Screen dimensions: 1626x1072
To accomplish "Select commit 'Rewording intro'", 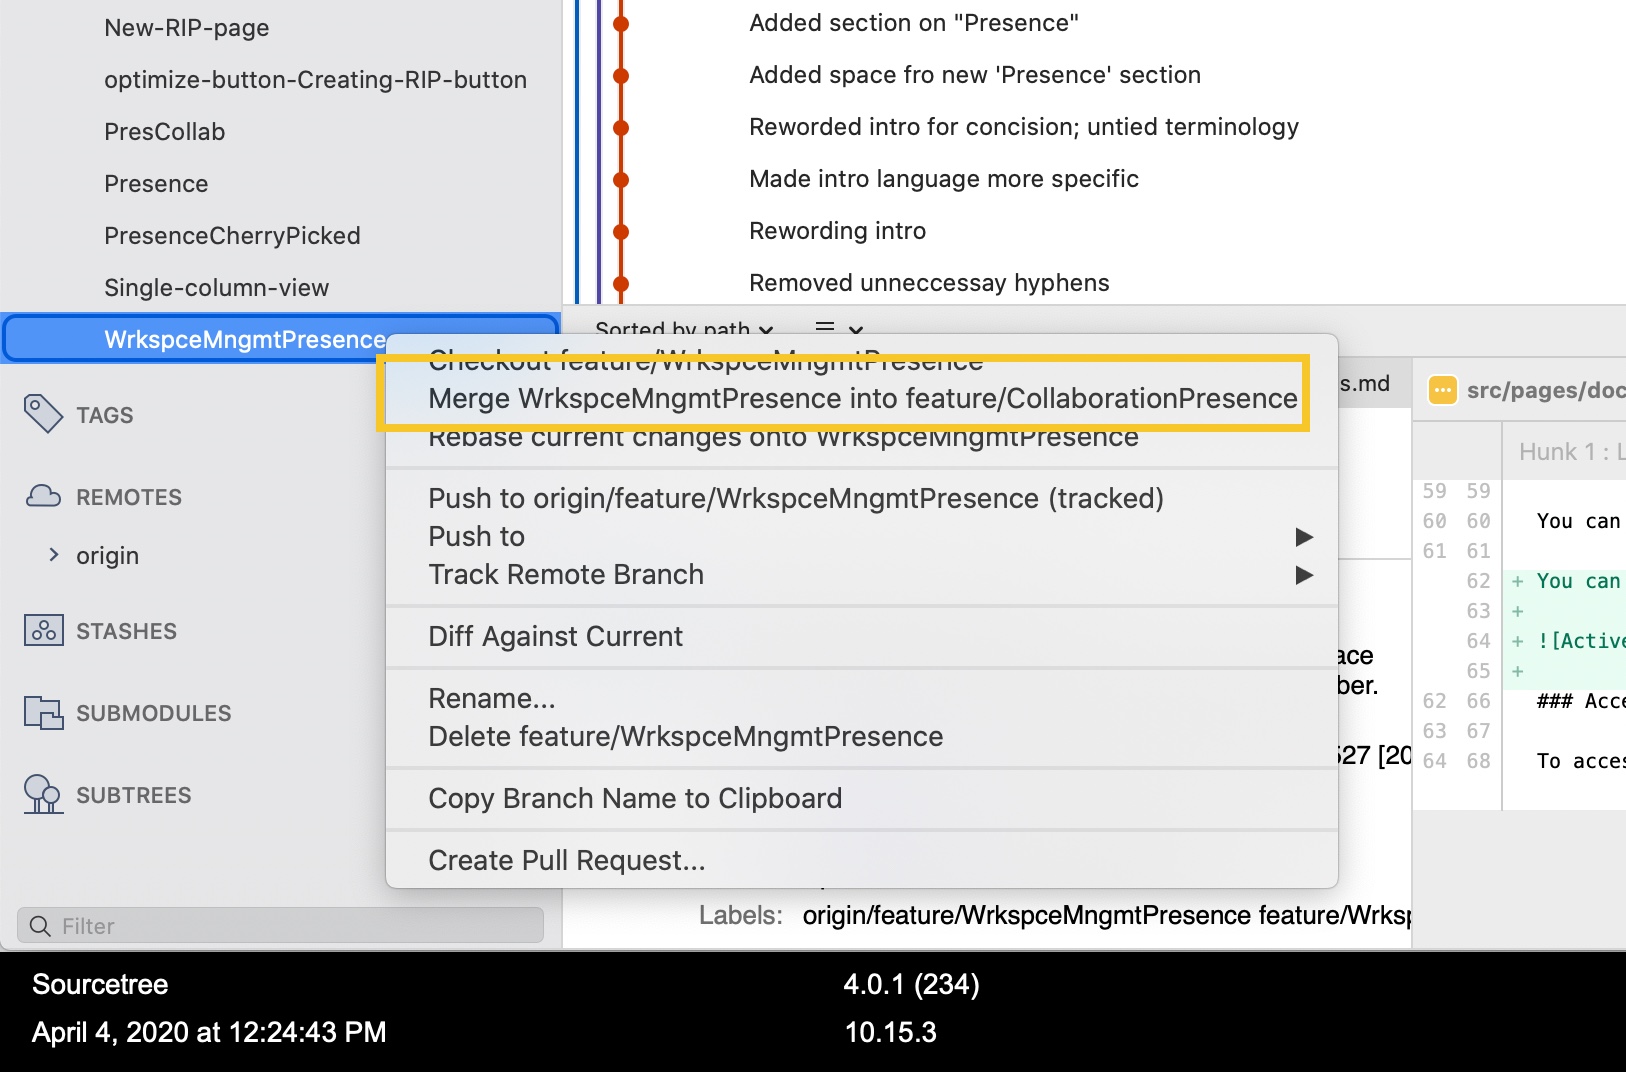I will (838, 231).
